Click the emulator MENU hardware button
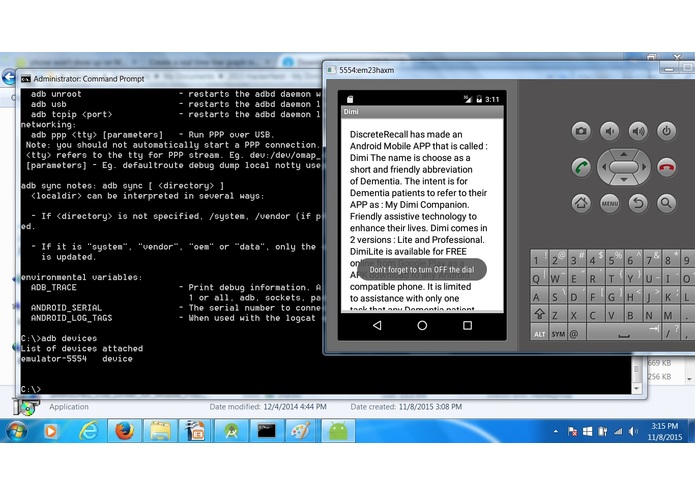The height and width of the screenshot is (494, 695). [609, 203]
